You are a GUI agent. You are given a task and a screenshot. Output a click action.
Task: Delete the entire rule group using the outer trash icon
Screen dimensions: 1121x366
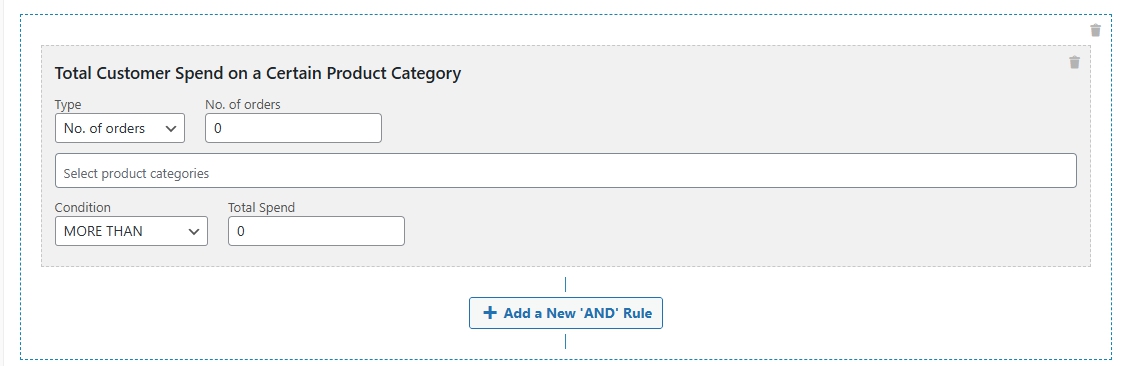coord(1095,30)
